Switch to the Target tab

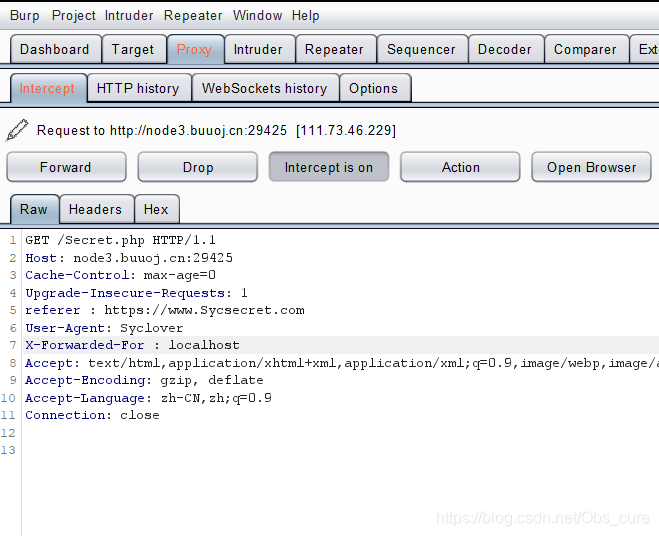pos(133,49)
